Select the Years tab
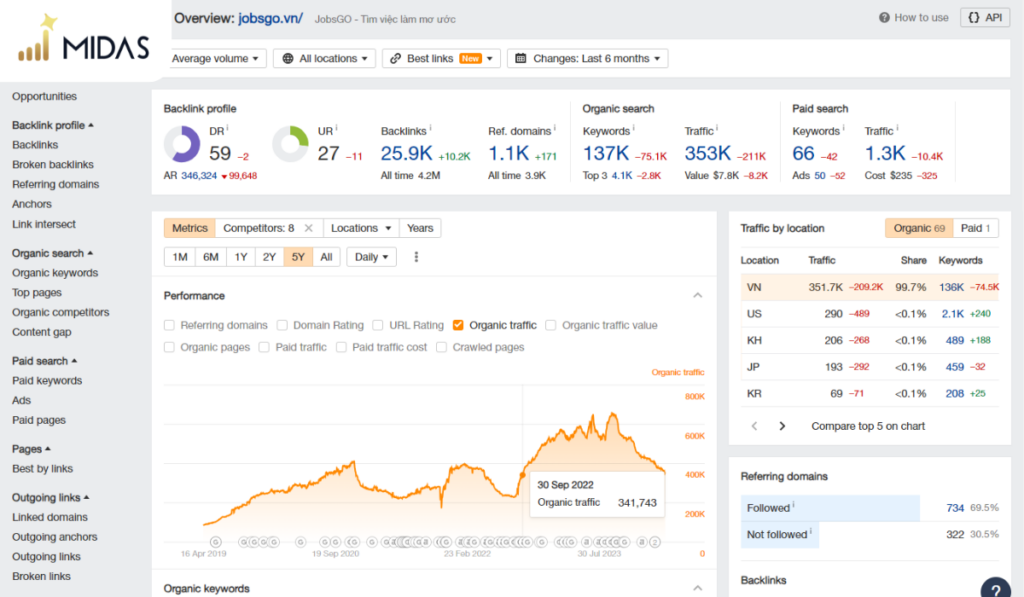 tap(420, 228)
